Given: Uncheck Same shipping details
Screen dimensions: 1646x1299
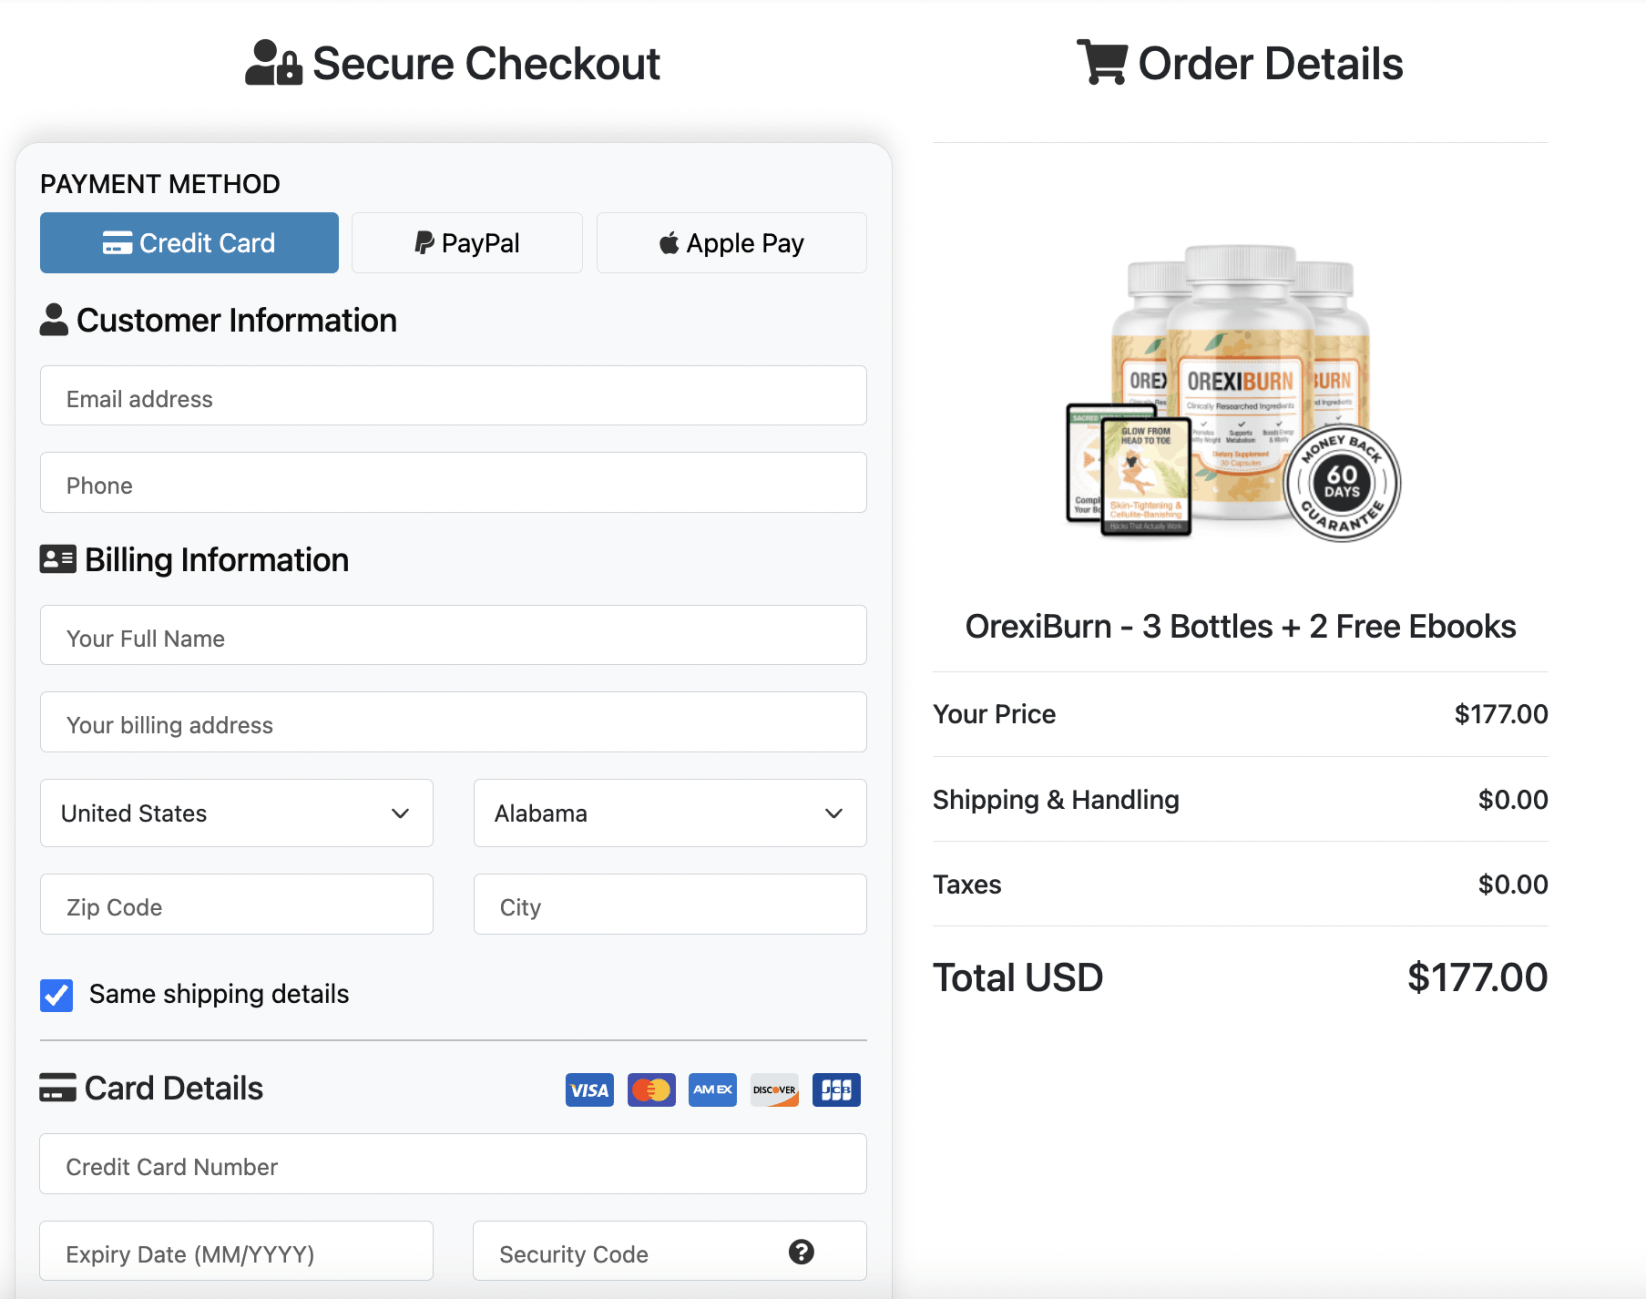Looking at the screenshot, I should [56, 995].
